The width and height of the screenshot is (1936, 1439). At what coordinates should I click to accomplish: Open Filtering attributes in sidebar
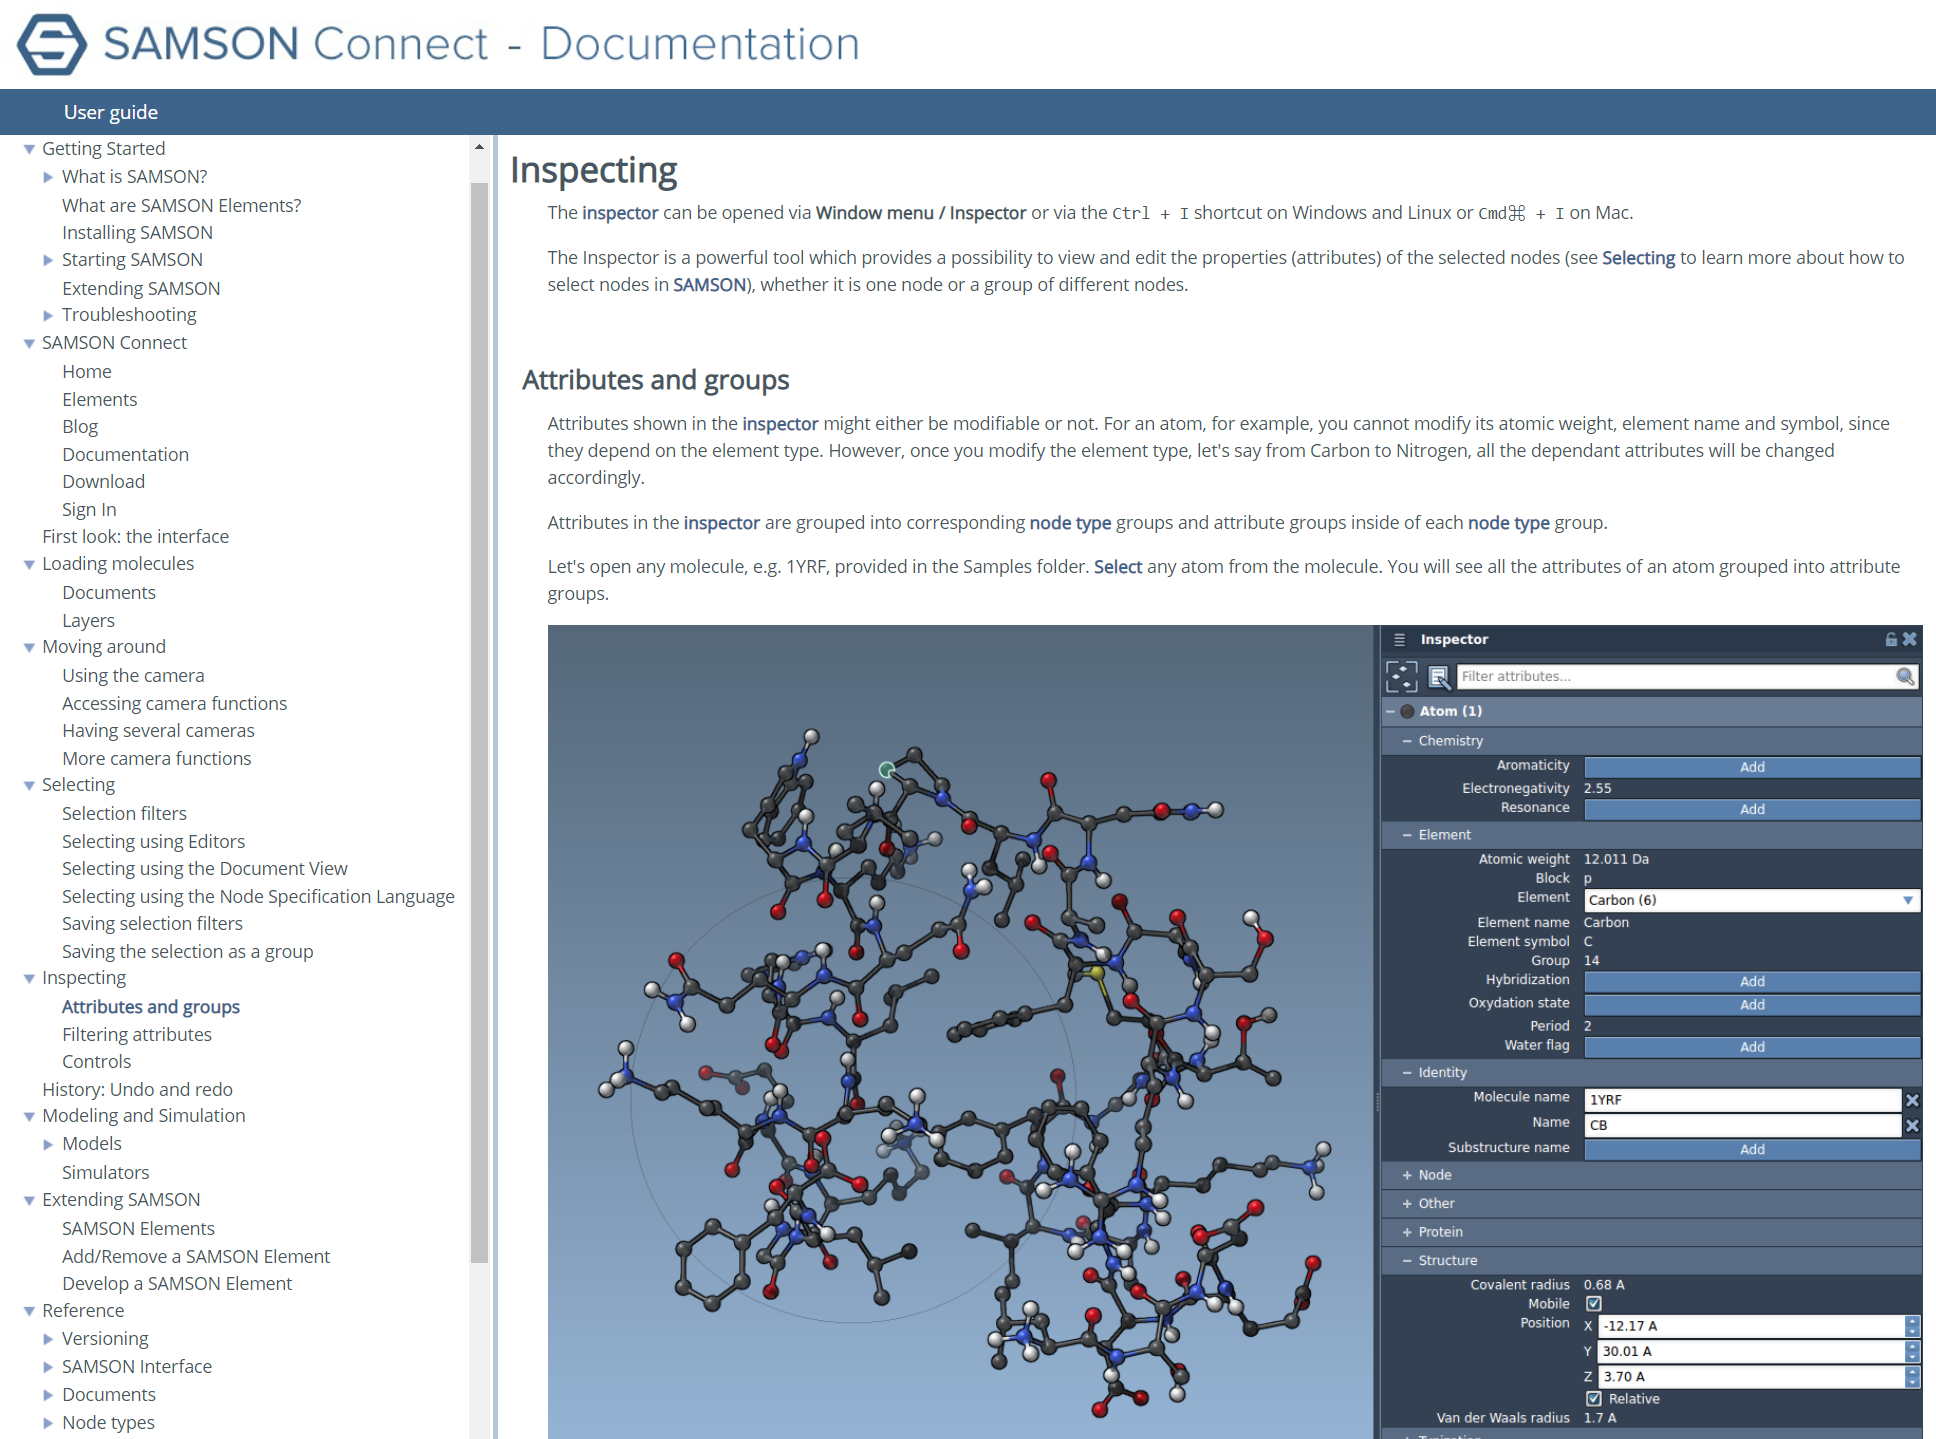(x=137, y=1034)
